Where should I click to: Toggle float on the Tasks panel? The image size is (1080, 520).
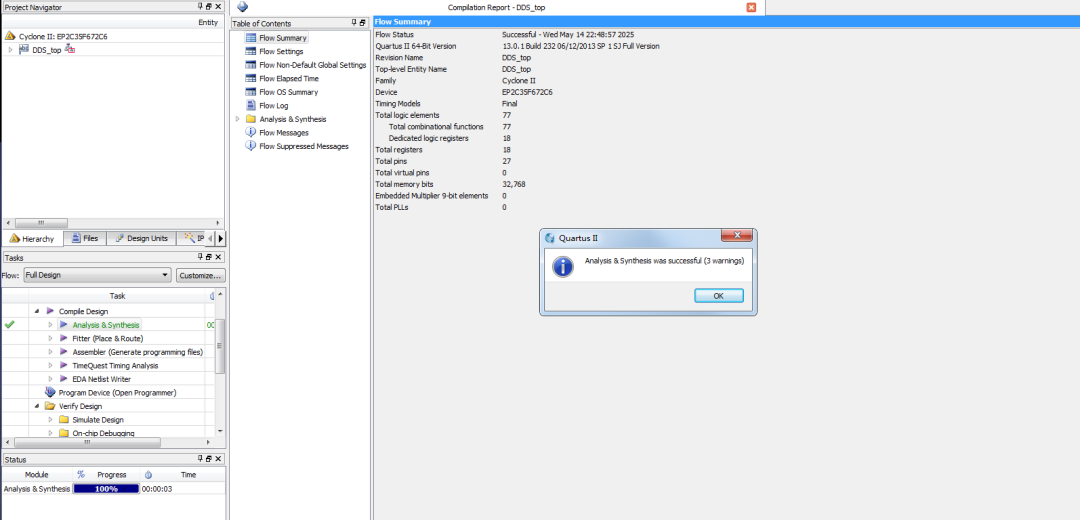(x=208, y=257)
